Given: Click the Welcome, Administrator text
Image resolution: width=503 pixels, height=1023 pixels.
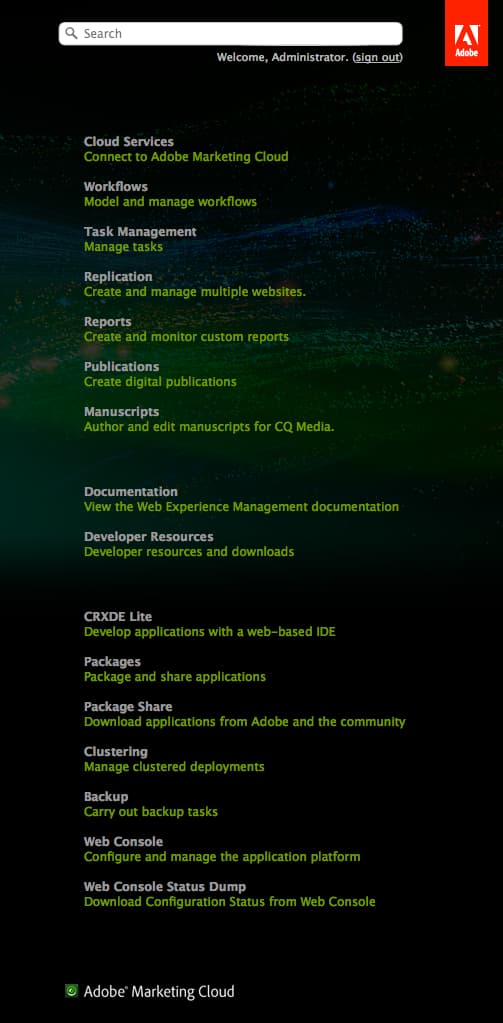Looking at the screenshot, I should pyautogui.click(x=282, y=57).
